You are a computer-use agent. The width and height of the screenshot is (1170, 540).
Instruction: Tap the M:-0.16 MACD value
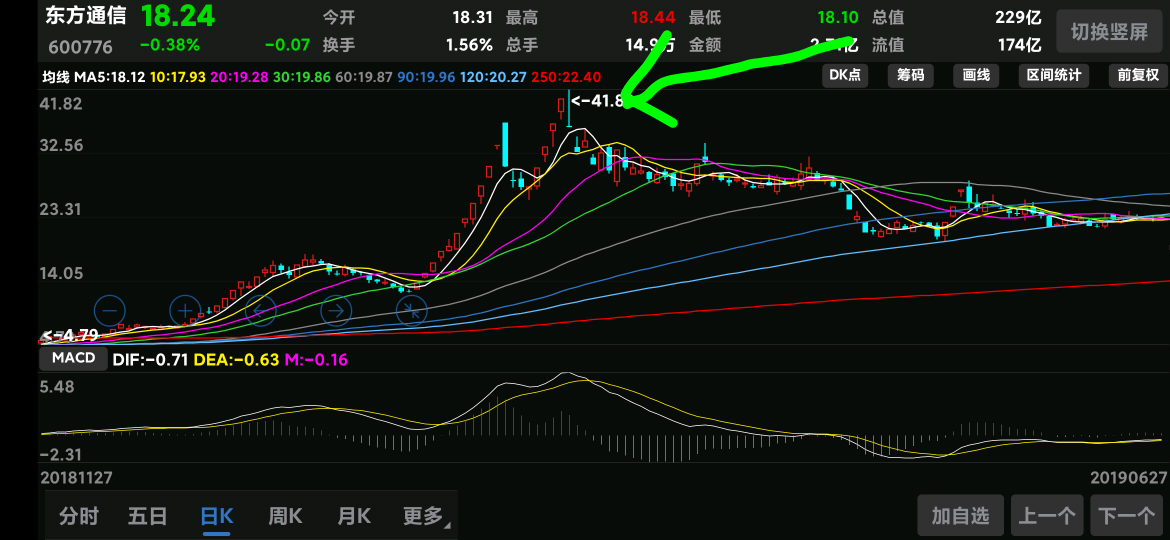(x=316, y=360)
